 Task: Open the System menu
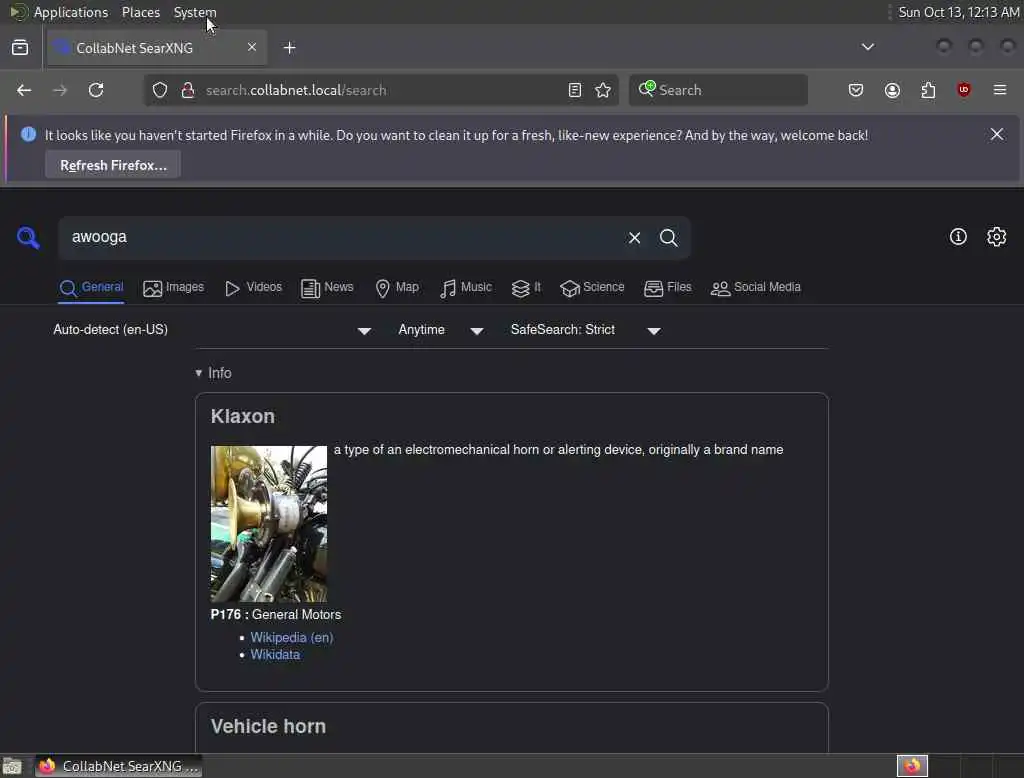(x=195, y=12)
